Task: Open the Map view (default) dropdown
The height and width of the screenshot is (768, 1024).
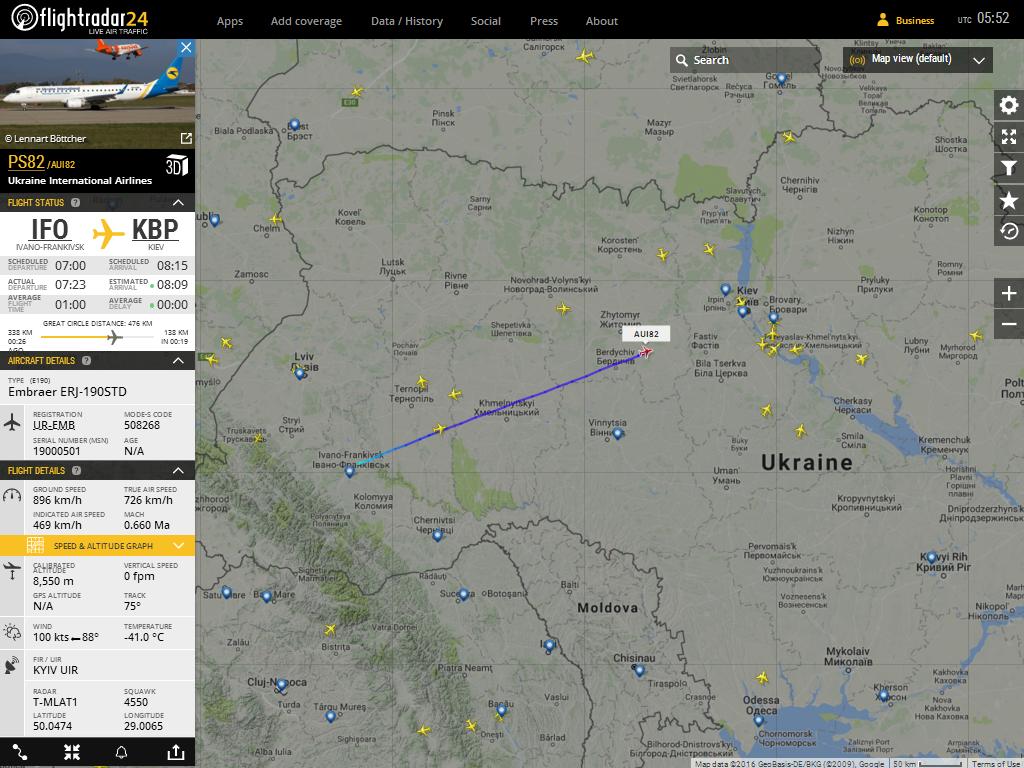Action: (x=918, y=59)
